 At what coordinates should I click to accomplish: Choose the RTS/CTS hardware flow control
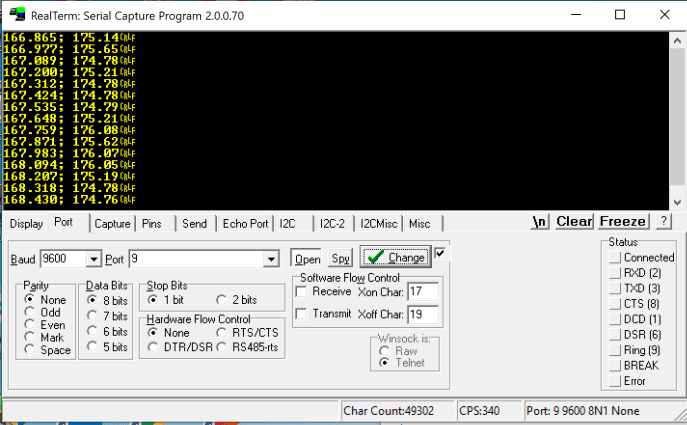click(x=222, y=332)
